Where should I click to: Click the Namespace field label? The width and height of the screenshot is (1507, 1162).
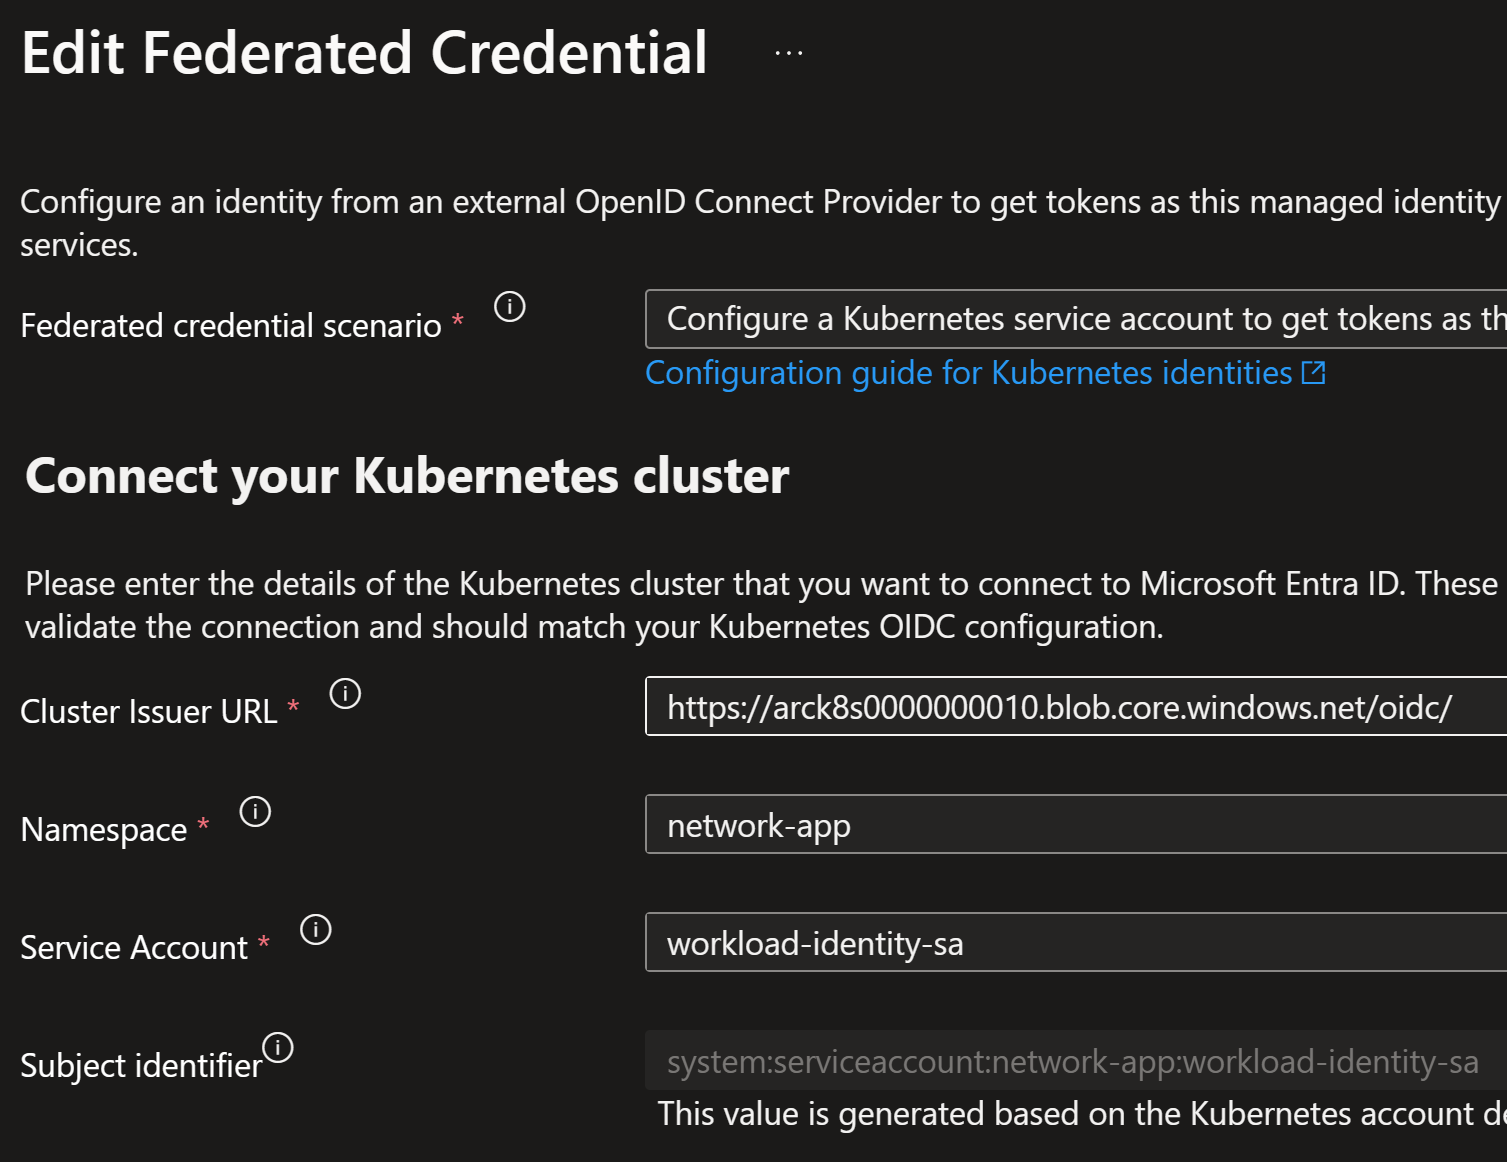(104, 829)
